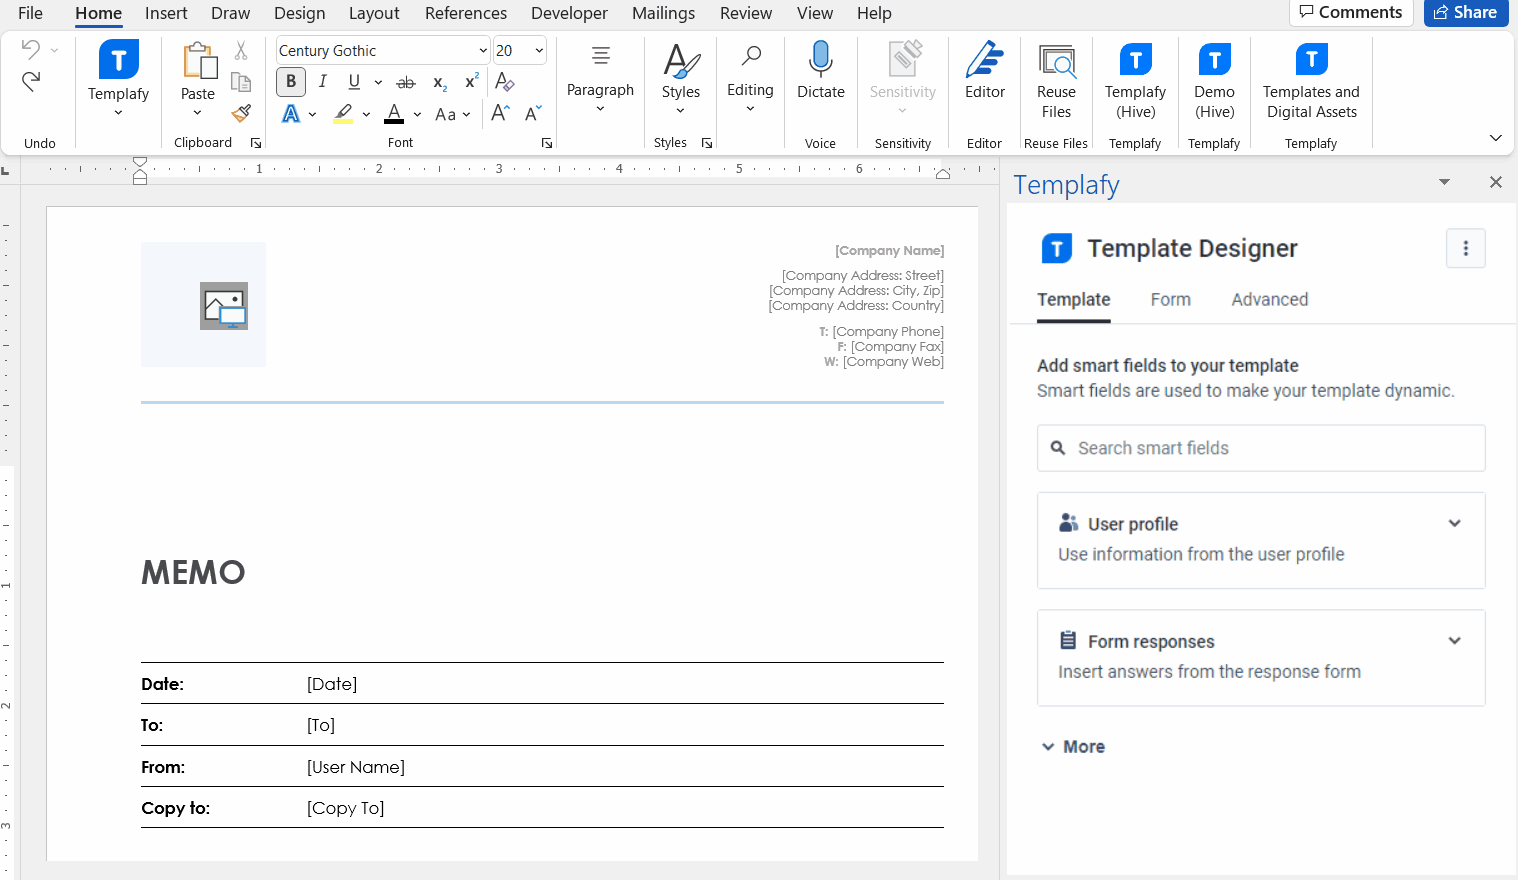Click the MEMO heading text
The height and width of the screenshot is (880, 1518).
[193, 573]
